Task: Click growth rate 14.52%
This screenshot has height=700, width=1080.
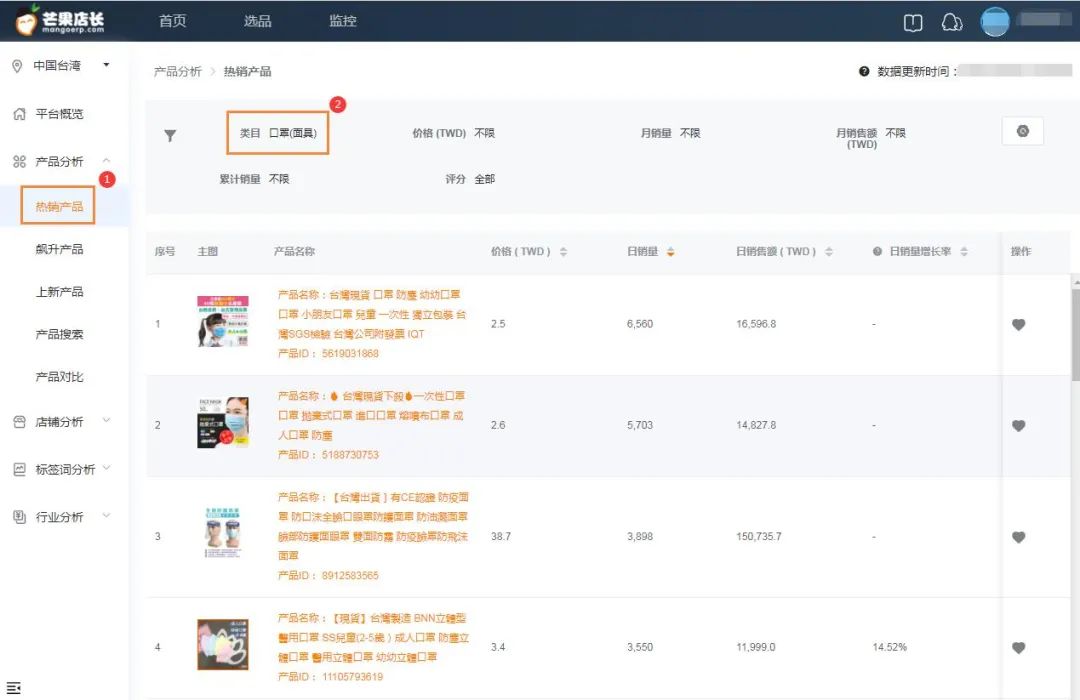Action: tap(889, 647)
